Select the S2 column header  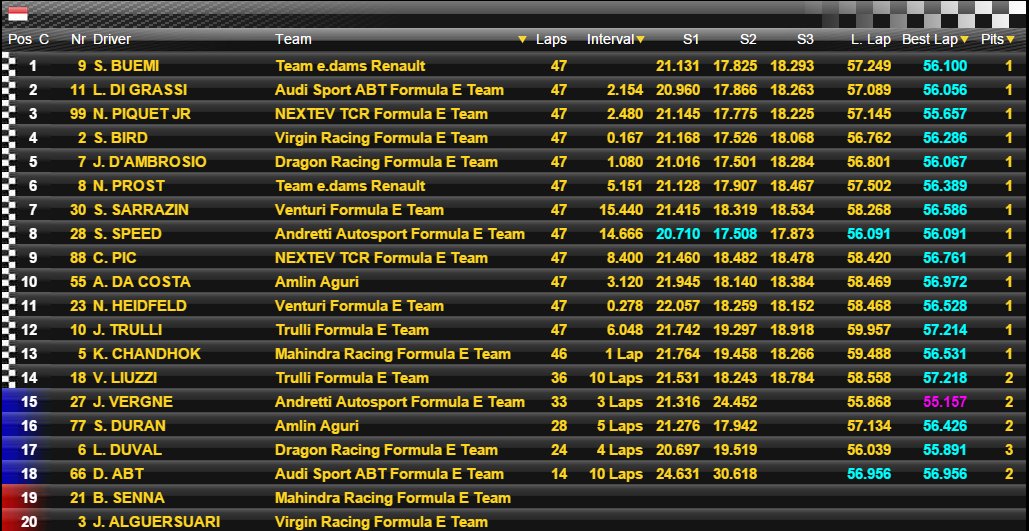[748, 39]
